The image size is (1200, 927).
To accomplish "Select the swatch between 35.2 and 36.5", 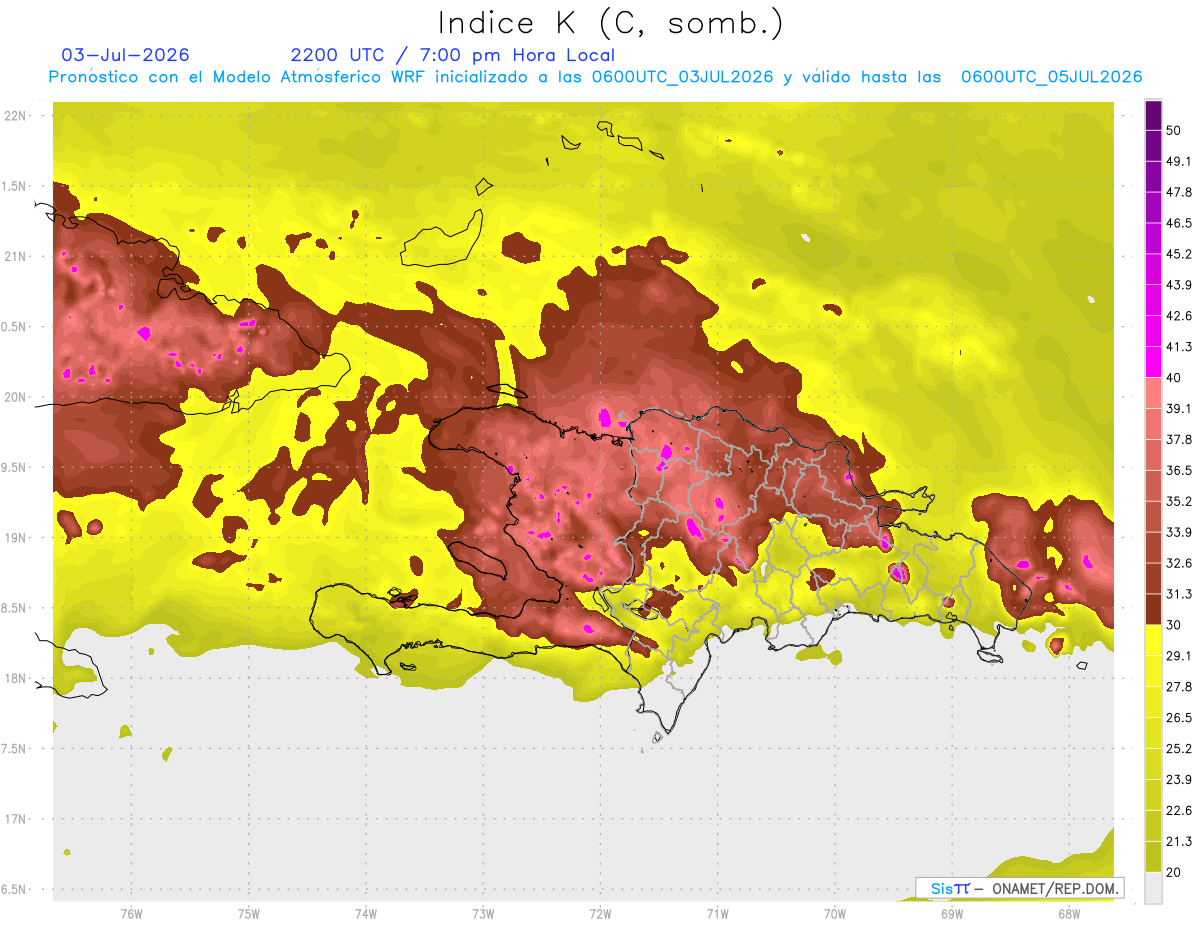I will pos(1153,486).
